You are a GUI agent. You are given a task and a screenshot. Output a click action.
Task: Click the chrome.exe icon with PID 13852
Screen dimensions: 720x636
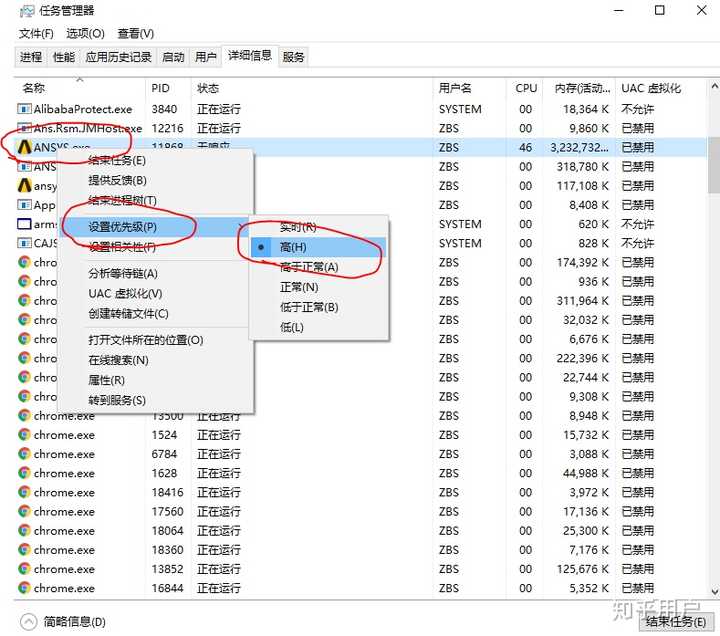point(24,569)
